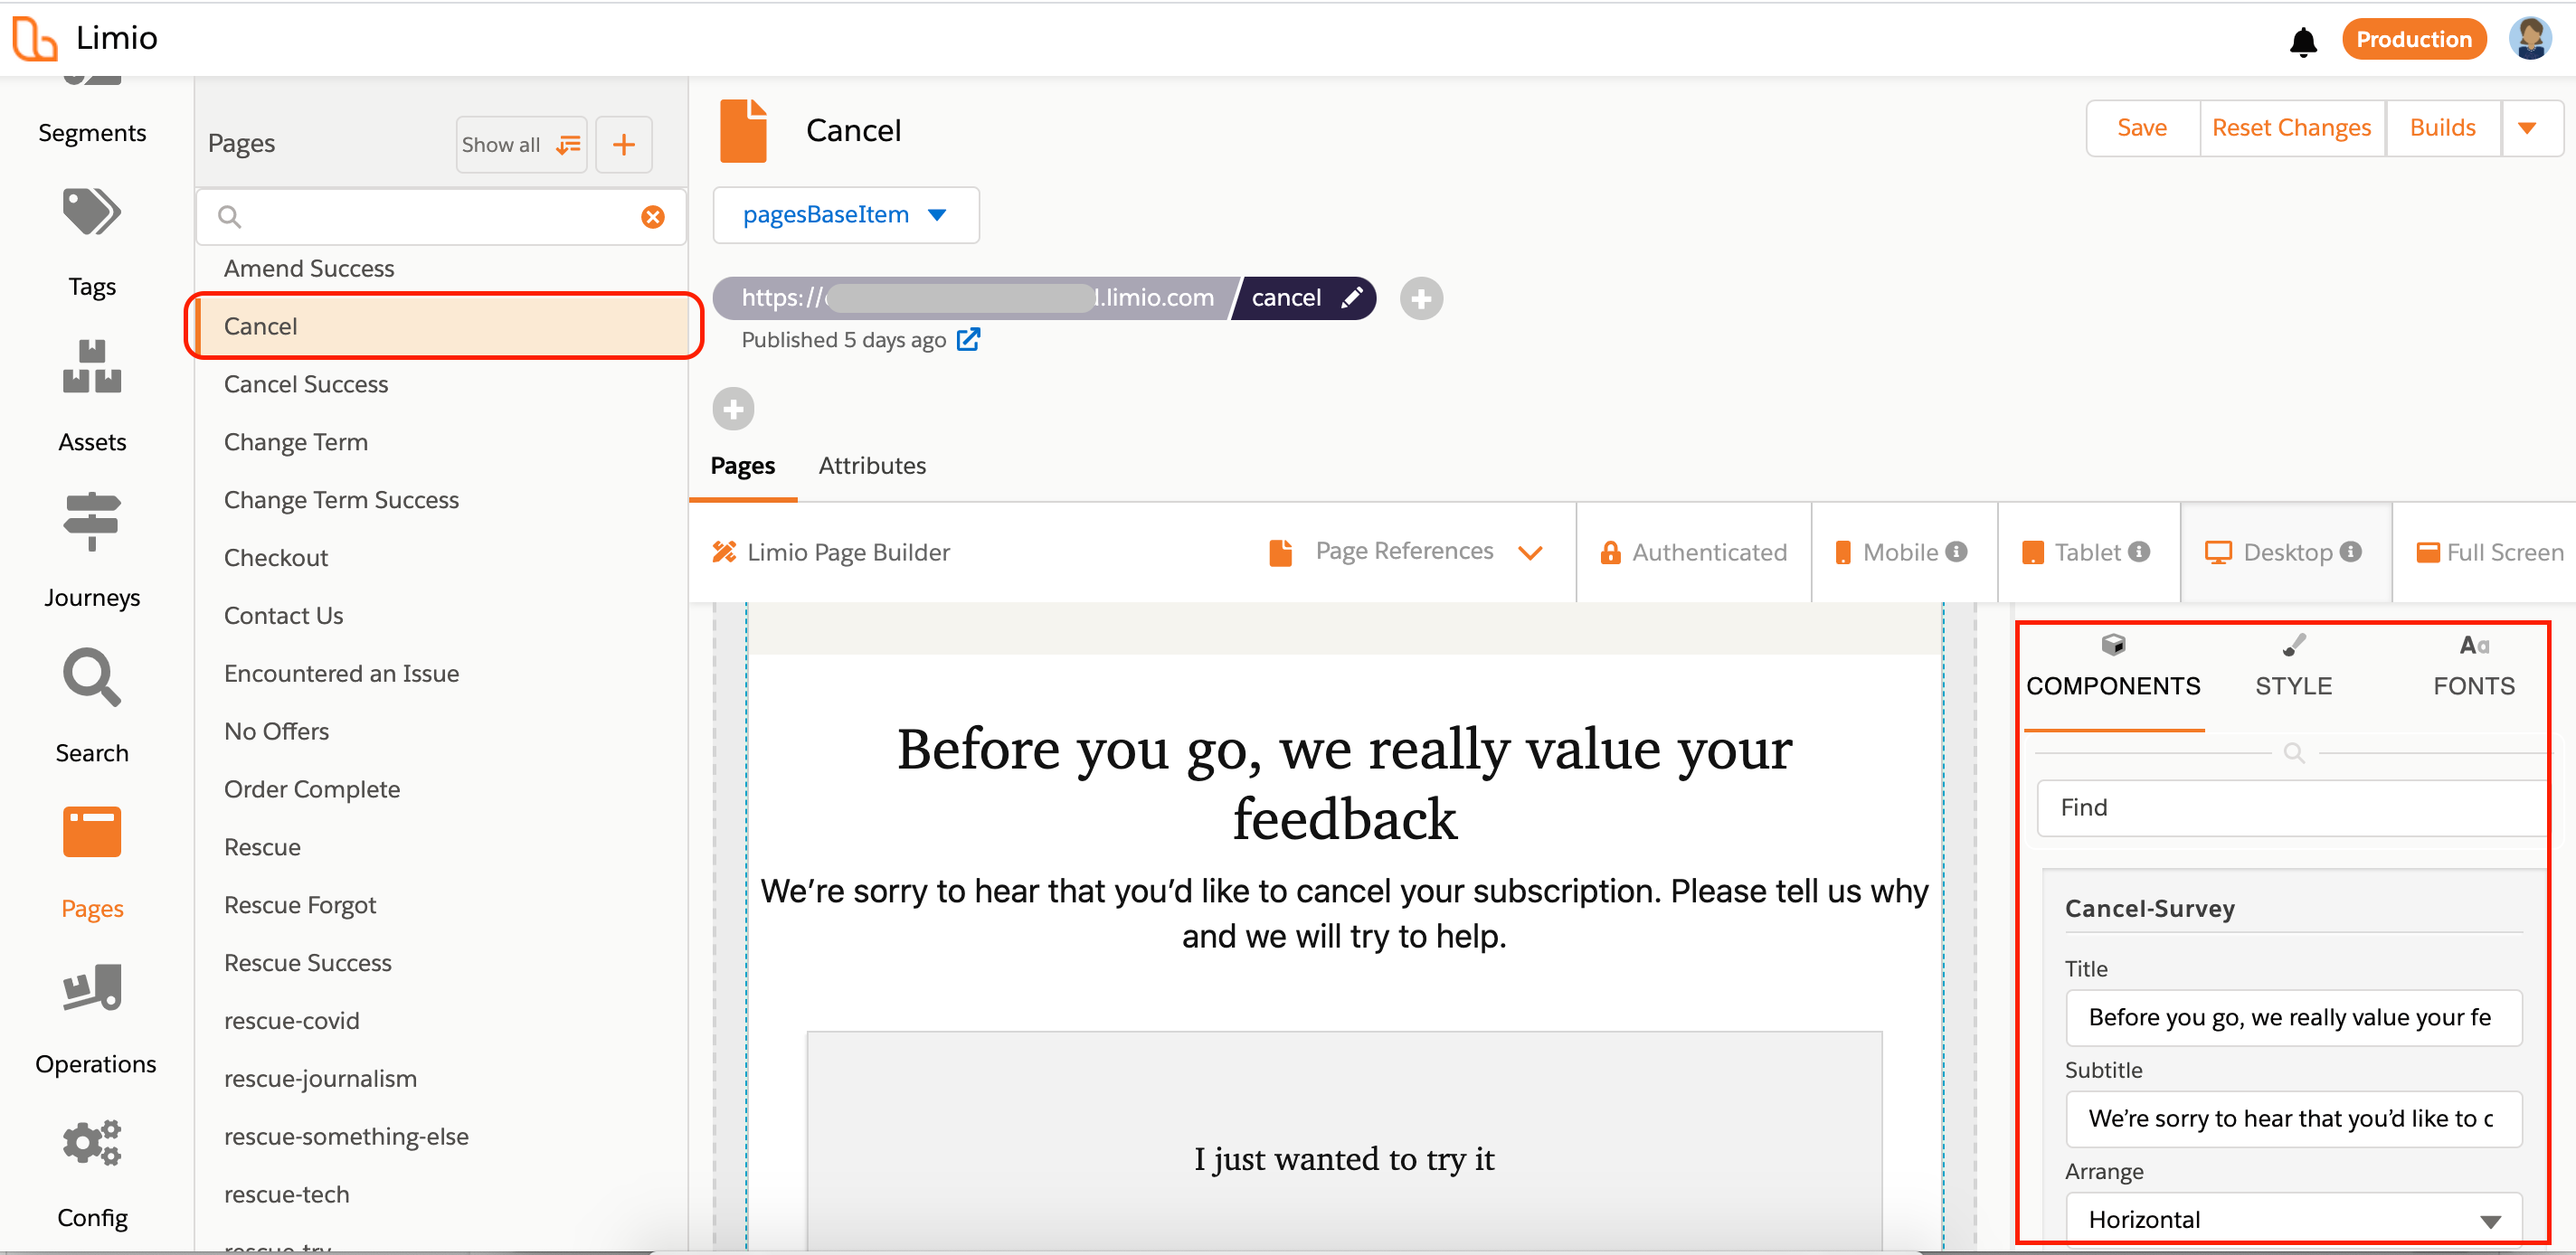Open user avatar menu
The image size is (2576, 1255).
click(x=2530, y=39)
